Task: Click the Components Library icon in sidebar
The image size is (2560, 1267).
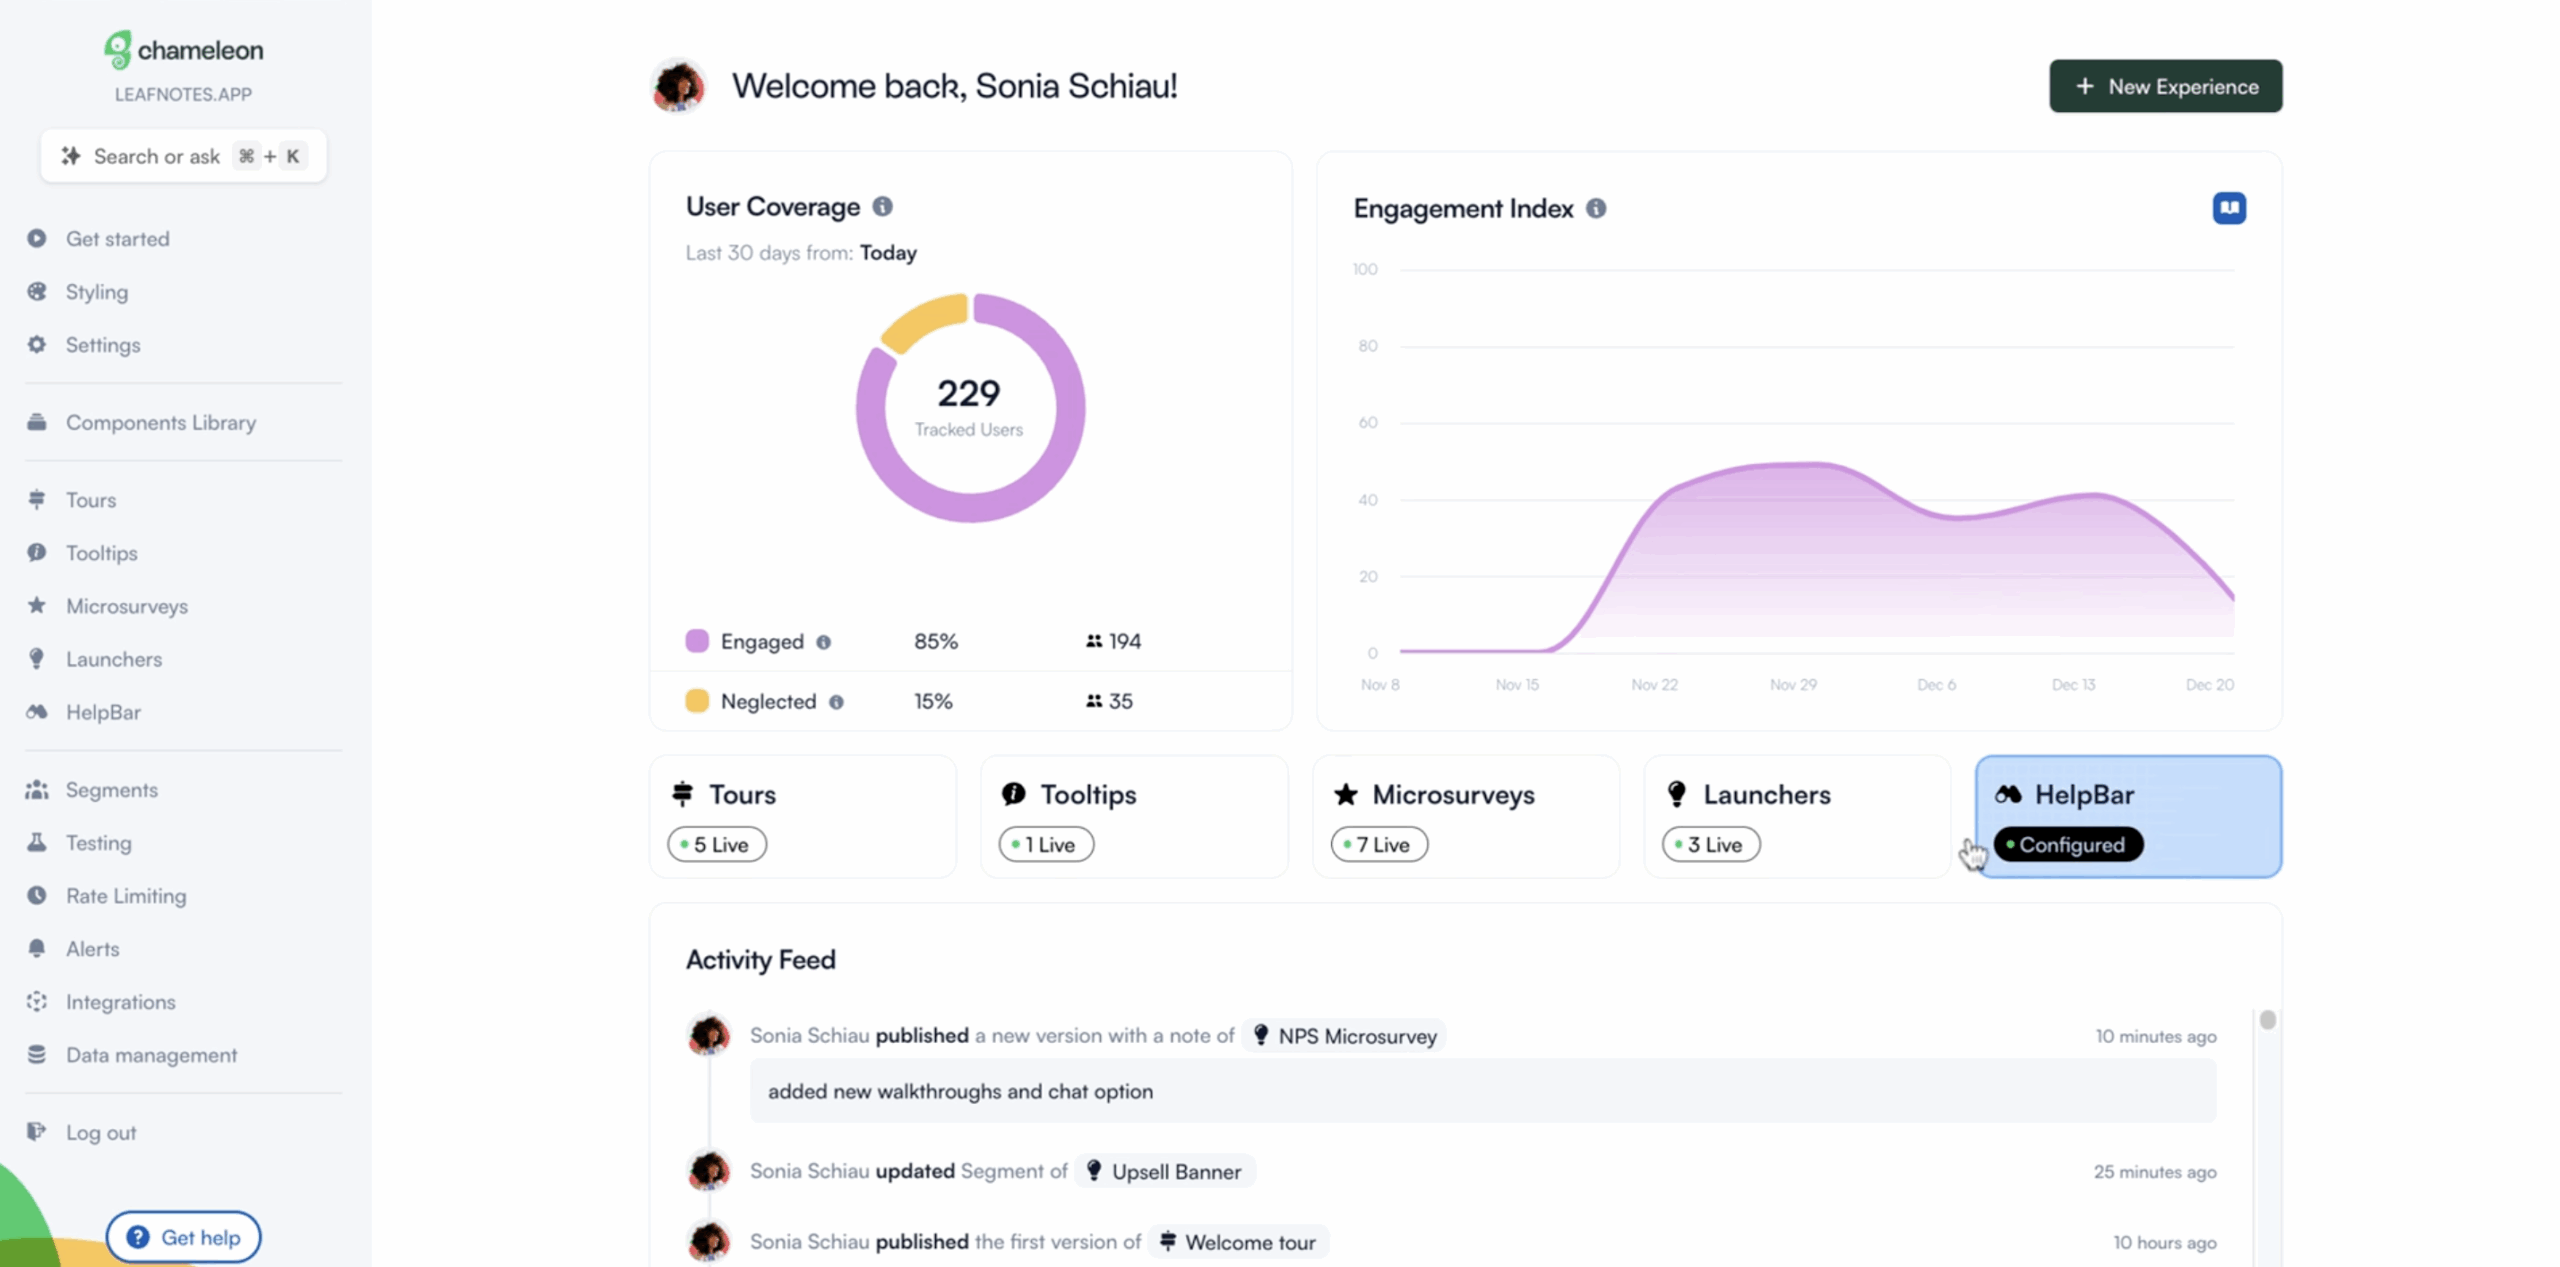Action: click(x=37, y=422)
